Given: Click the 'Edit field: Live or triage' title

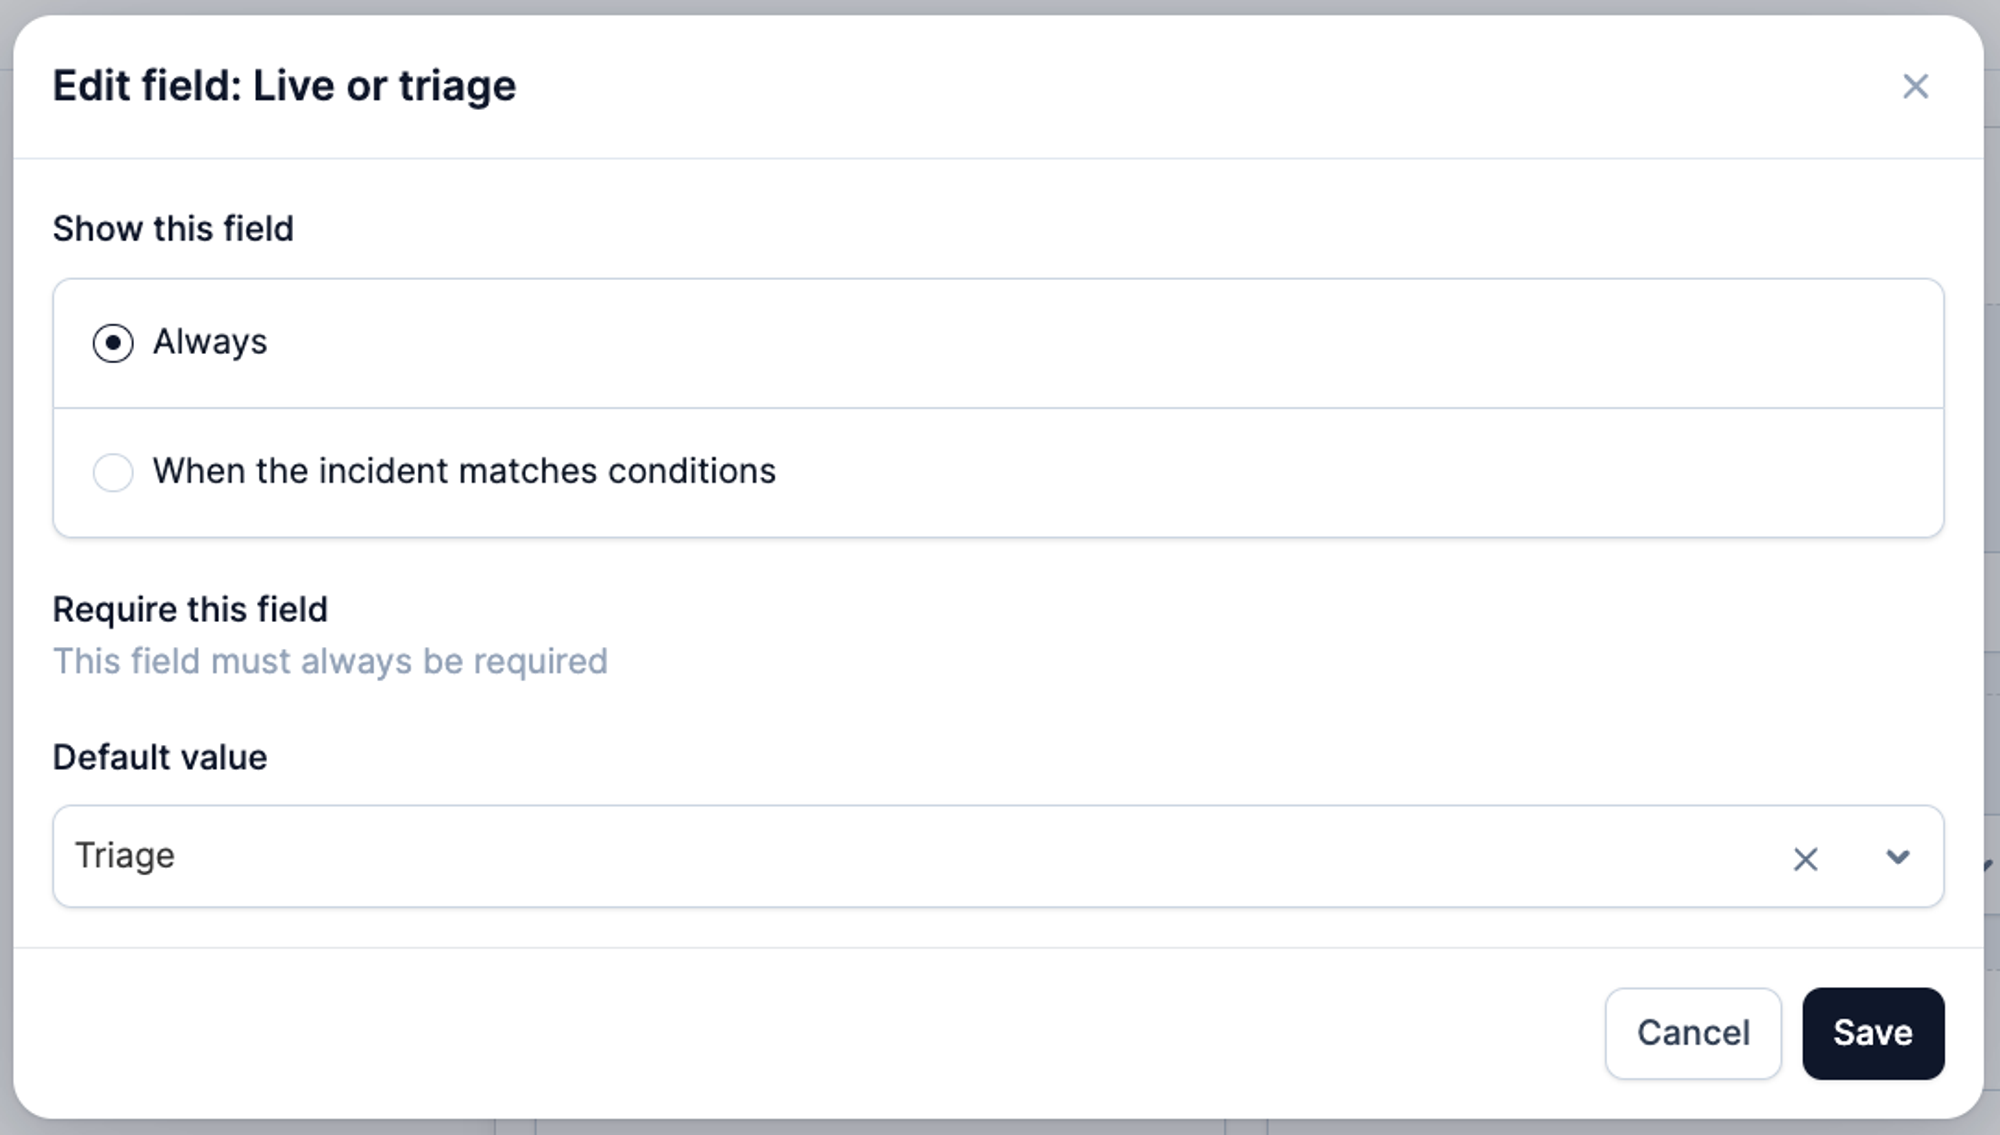Looking at the screenshot, I should (x=284, y=86).
